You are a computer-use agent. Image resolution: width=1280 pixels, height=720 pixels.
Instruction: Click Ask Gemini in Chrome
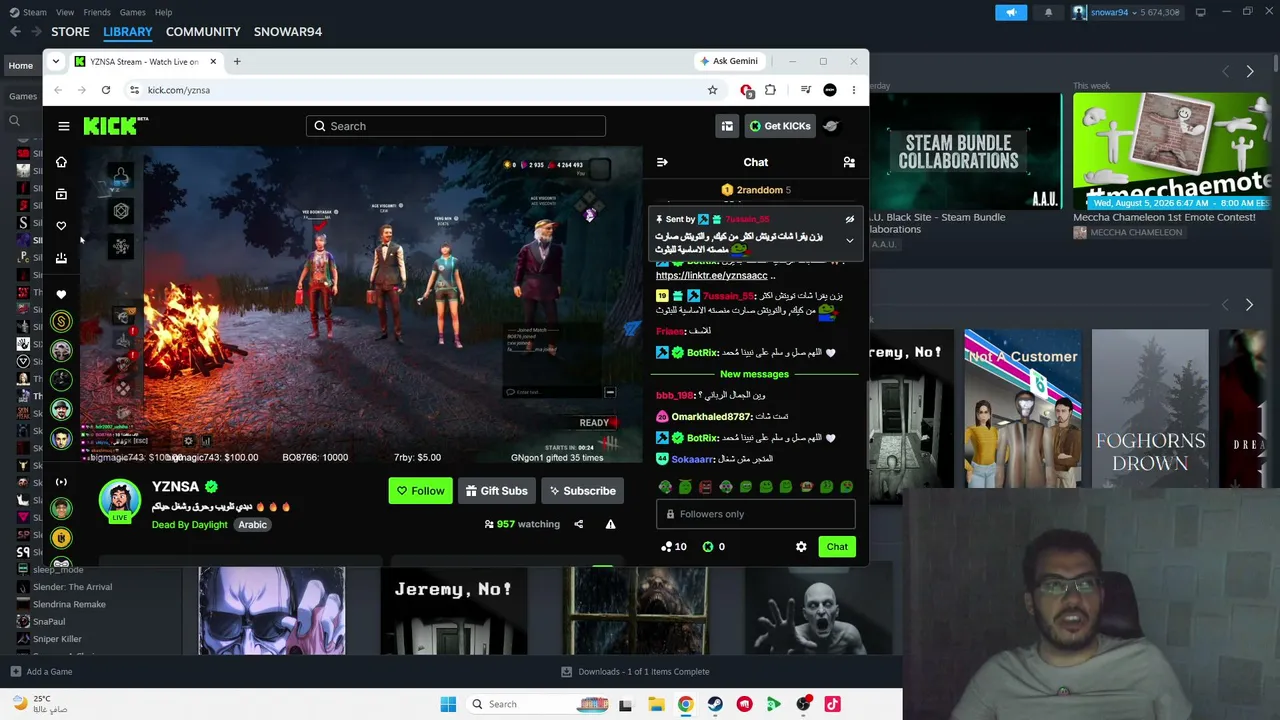click(x=729, y=61)
